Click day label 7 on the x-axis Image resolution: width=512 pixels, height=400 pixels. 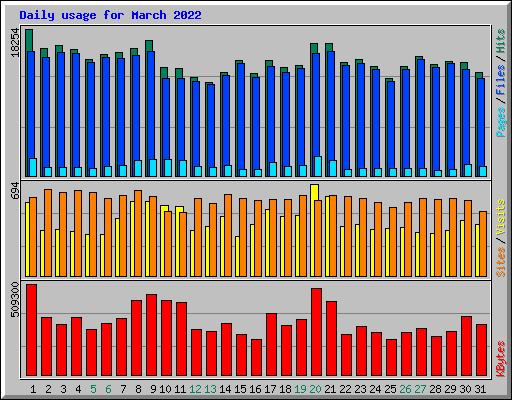point(123,389)
